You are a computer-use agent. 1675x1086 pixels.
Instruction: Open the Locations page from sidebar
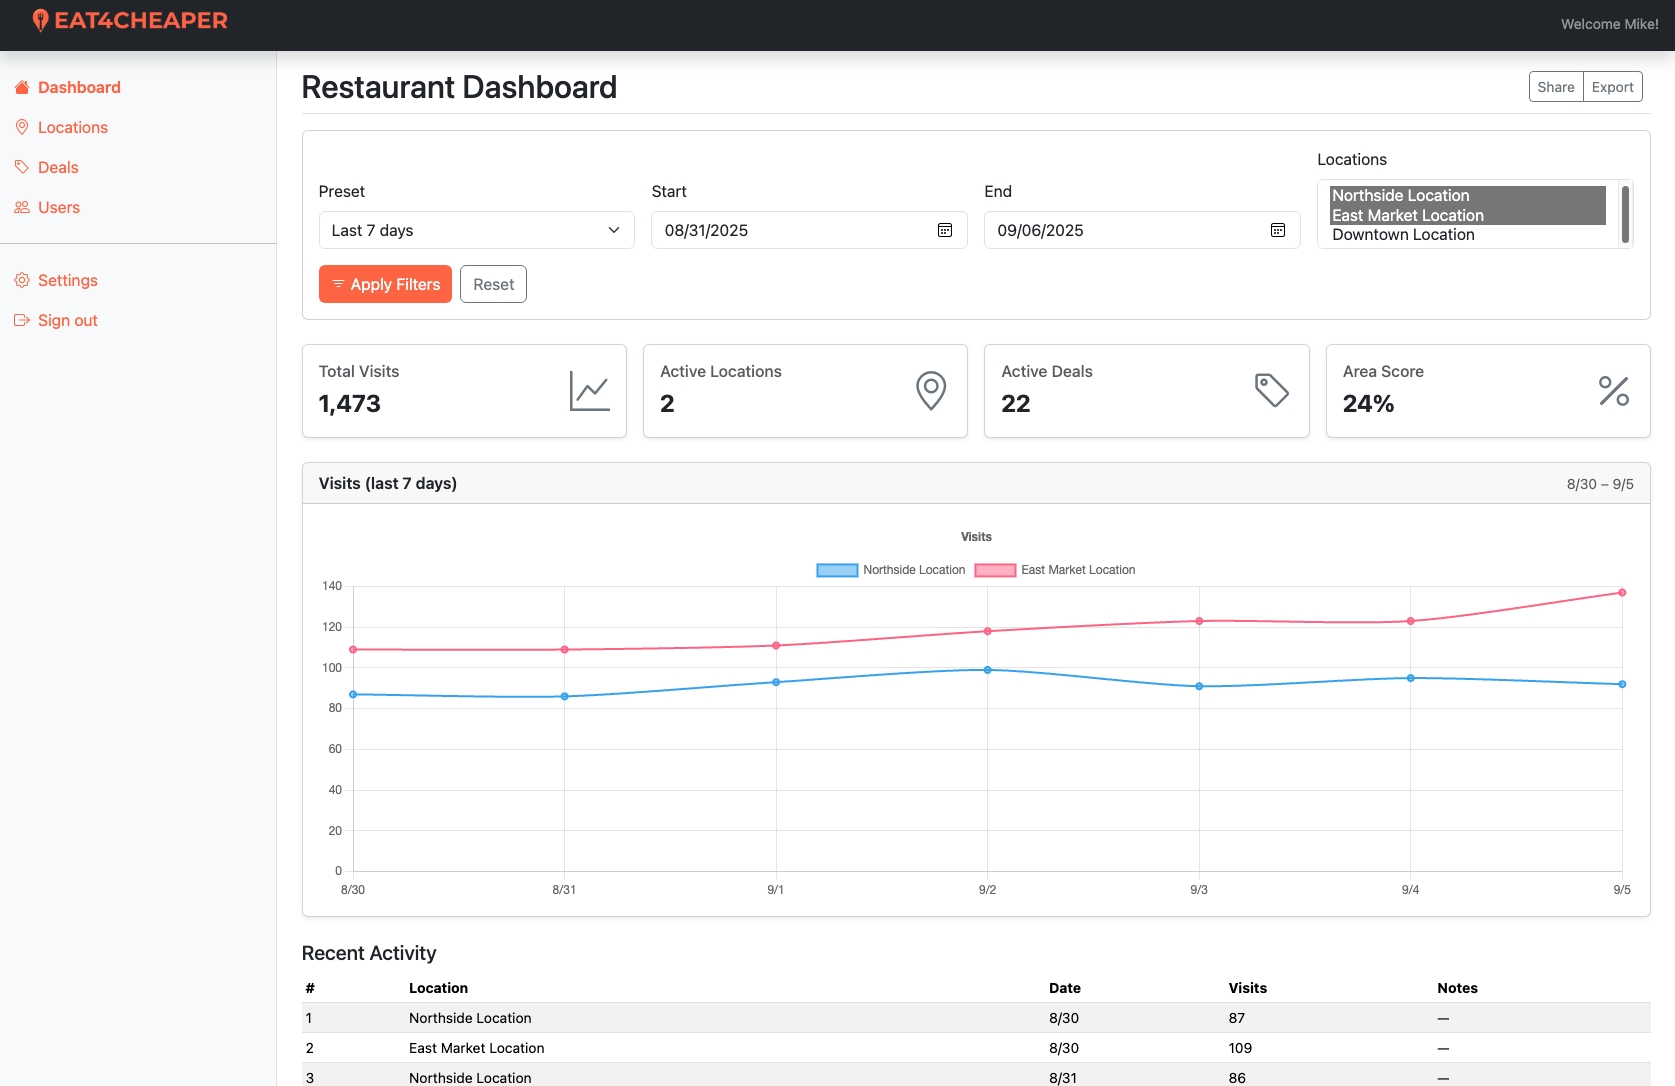coord(73,128)
